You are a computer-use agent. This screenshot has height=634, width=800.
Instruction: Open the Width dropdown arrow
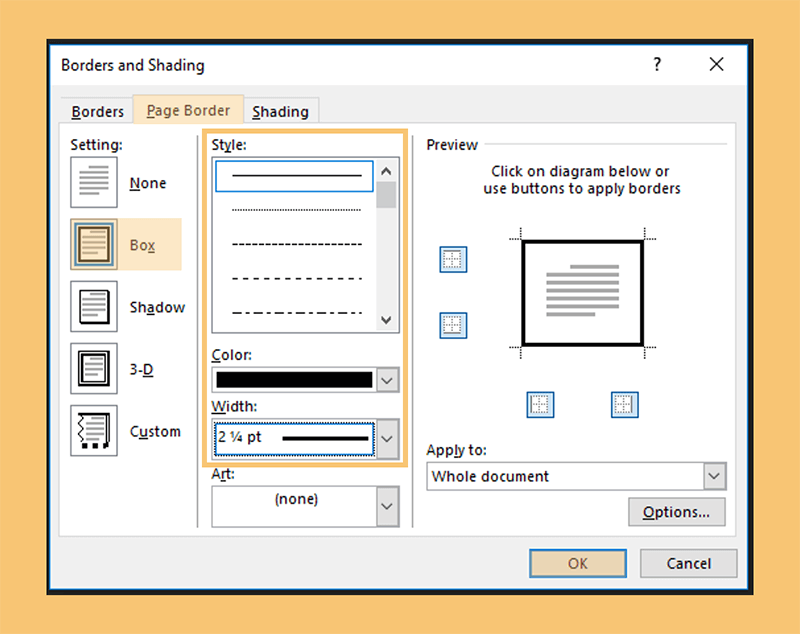(x=387, y=439)
